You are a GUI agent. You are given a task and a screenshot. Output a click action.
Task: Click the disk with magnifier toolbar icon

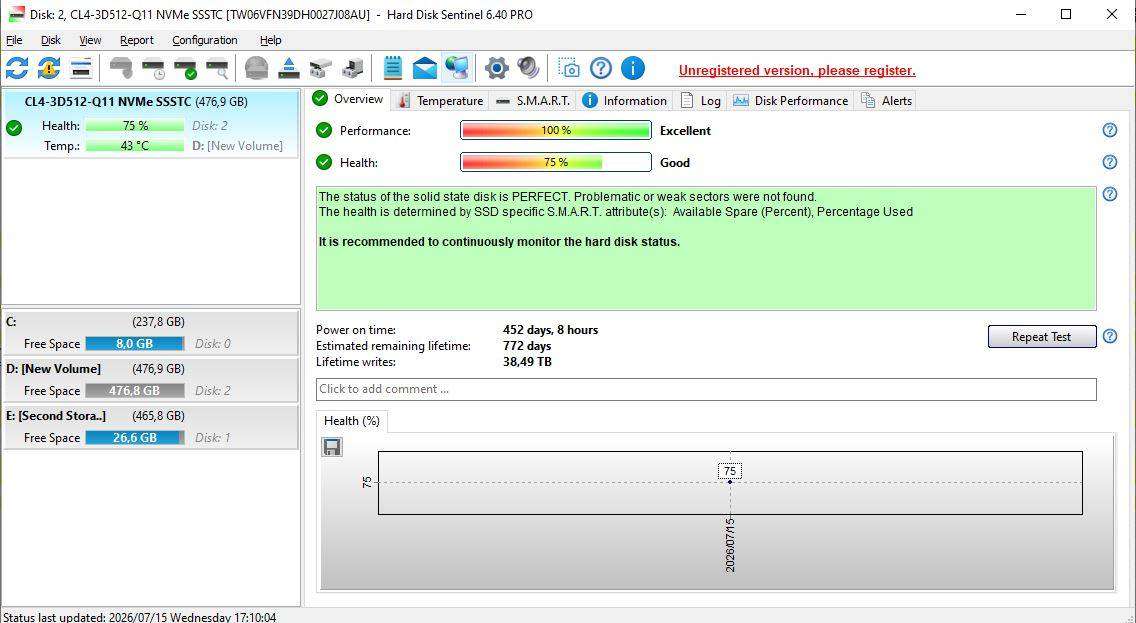(217, 68)
